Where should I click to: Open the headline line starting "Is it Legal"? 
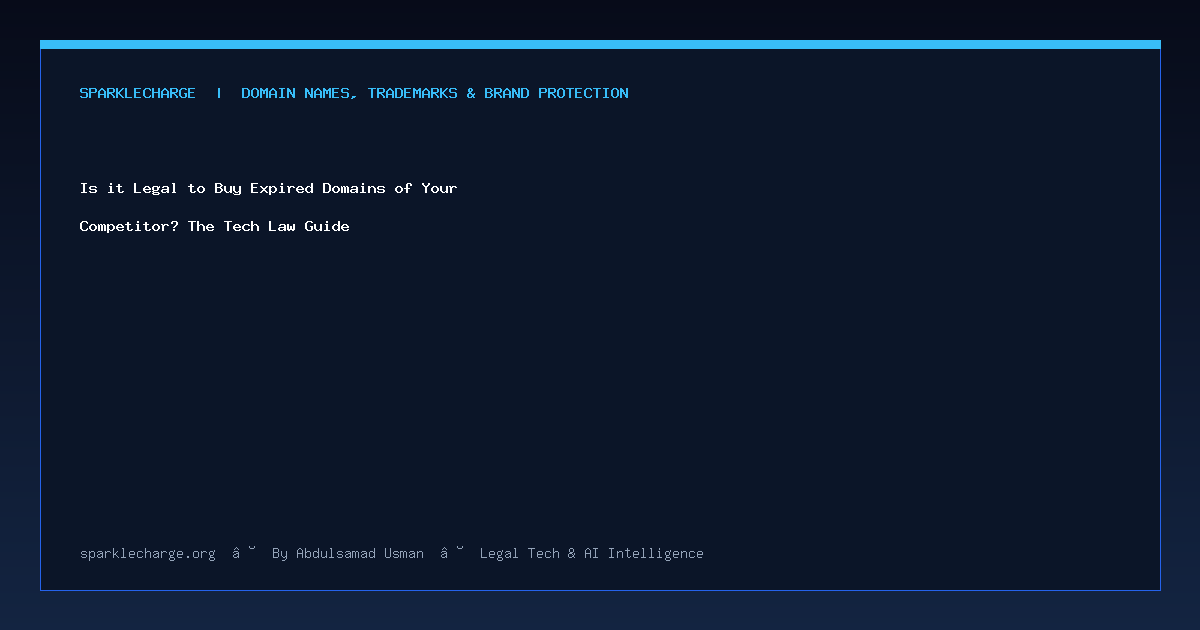tap(269, 188)
